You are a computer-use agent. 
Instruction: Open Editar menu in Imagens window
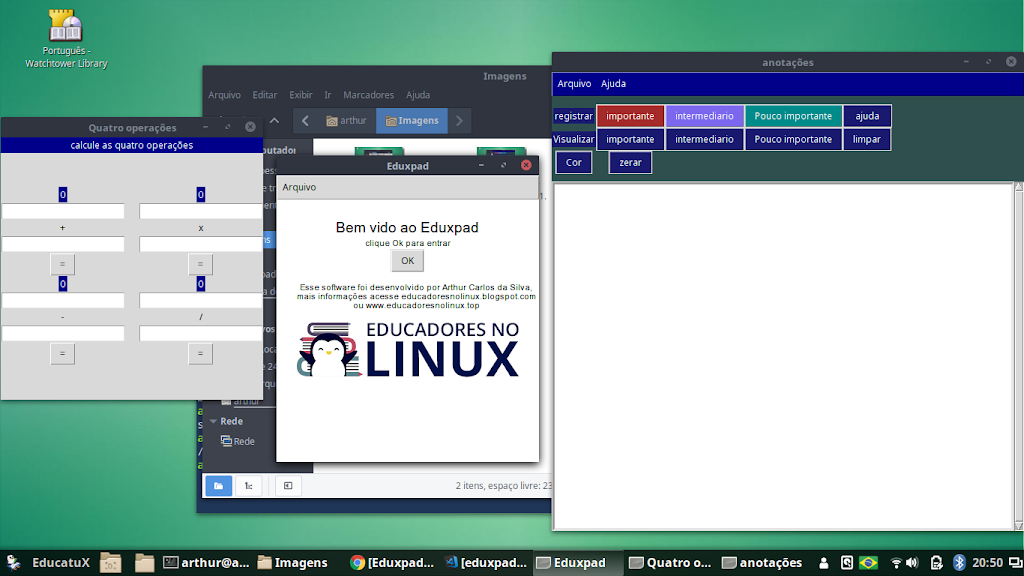pos(264,95)
